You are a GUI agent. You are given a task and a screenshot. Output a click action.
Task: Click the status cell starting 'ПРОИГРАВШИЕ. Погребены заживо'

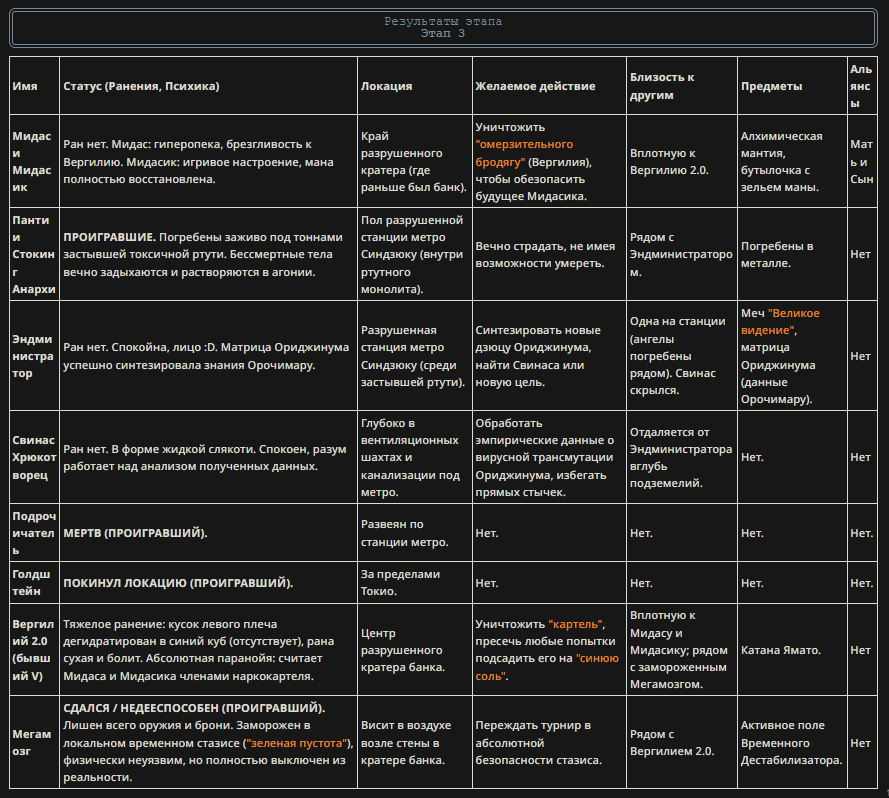(208, 254)
